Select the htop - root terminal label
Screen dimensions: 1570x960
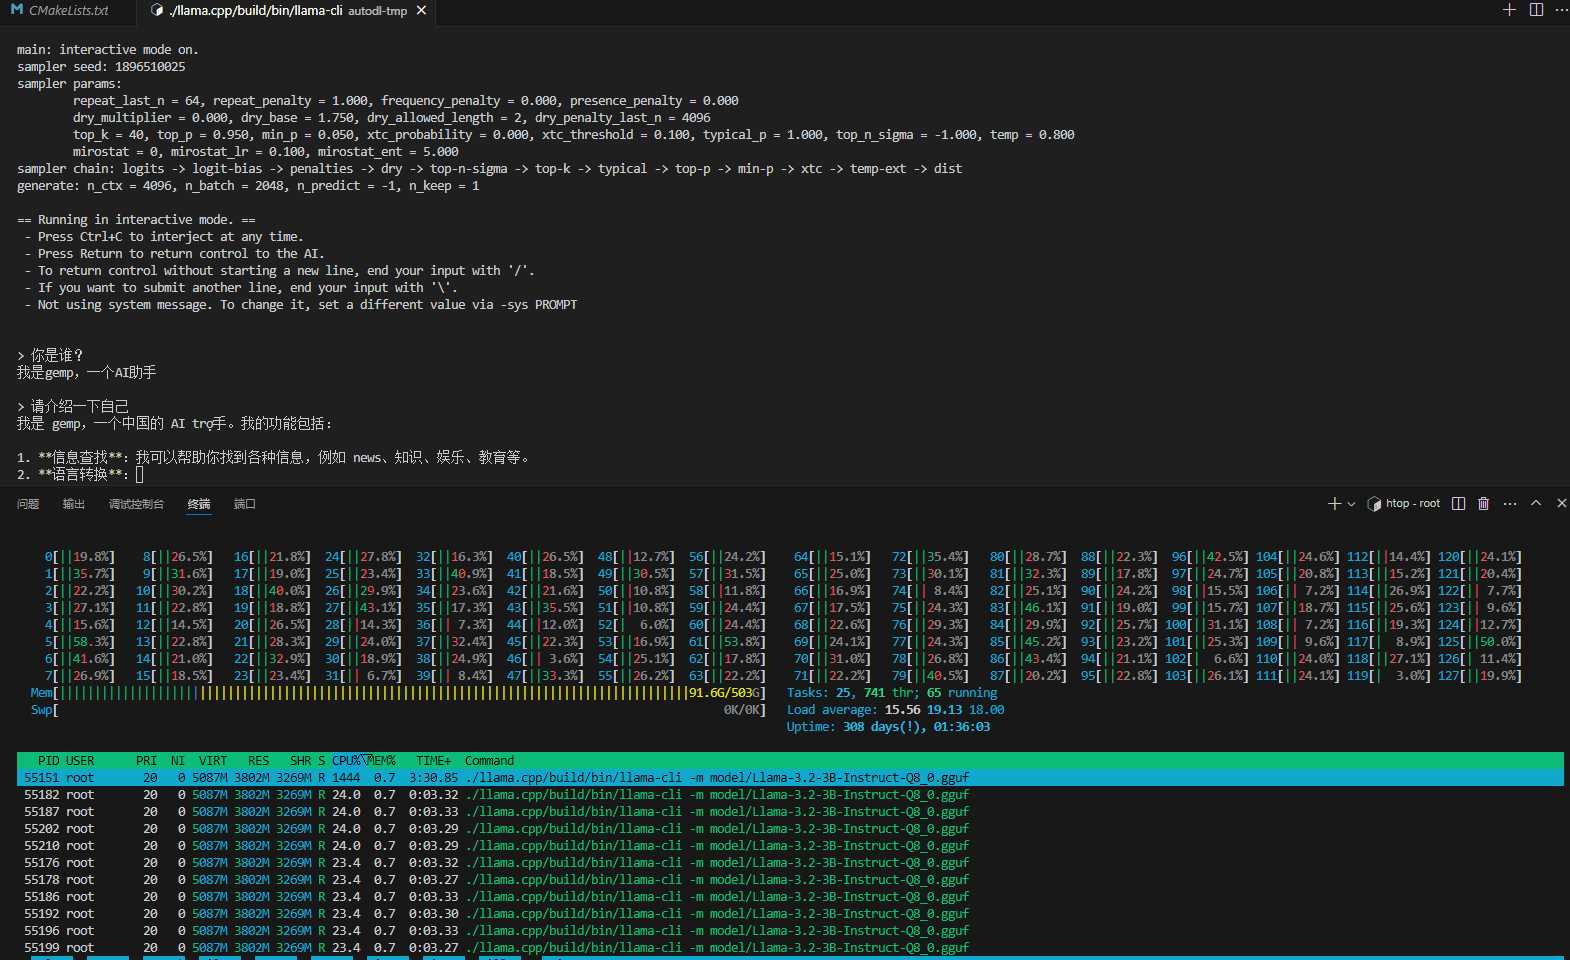coord(1412,503)
